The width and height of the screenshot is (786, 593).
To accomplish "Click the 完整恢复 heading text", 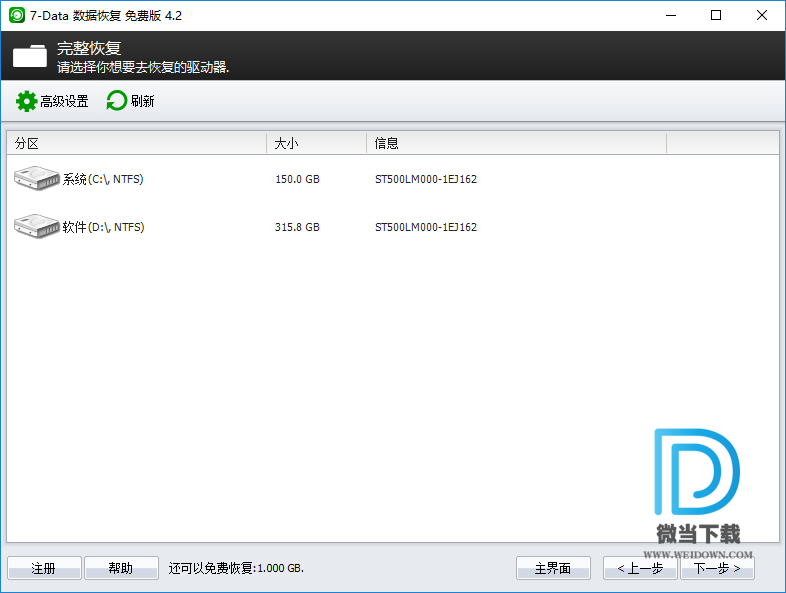I will 89,48.
